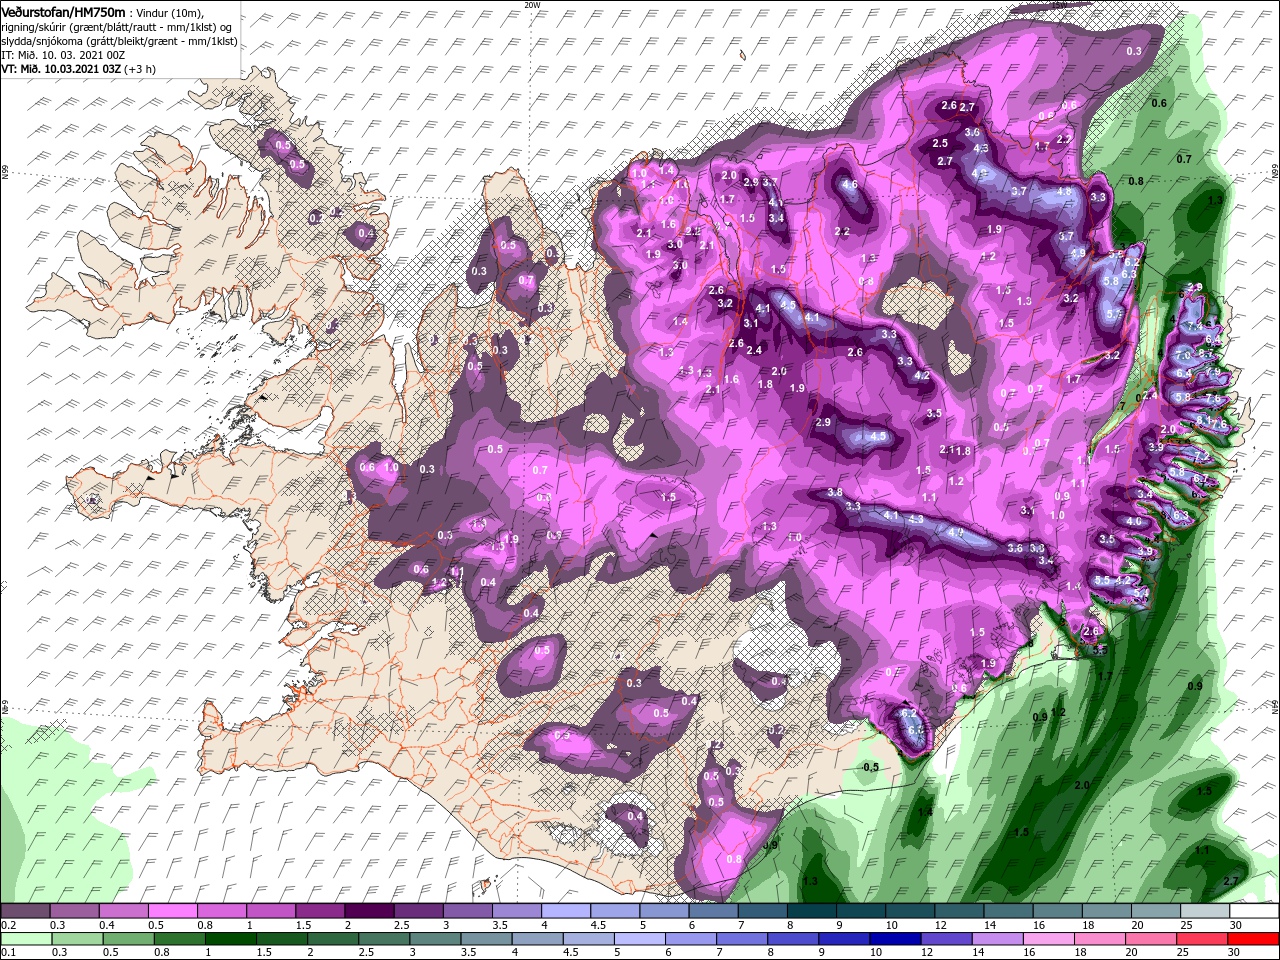Pick the snow legend 14–16 swatch
The height and width of the screenshot is (960, 1280).
[1009, 911]
